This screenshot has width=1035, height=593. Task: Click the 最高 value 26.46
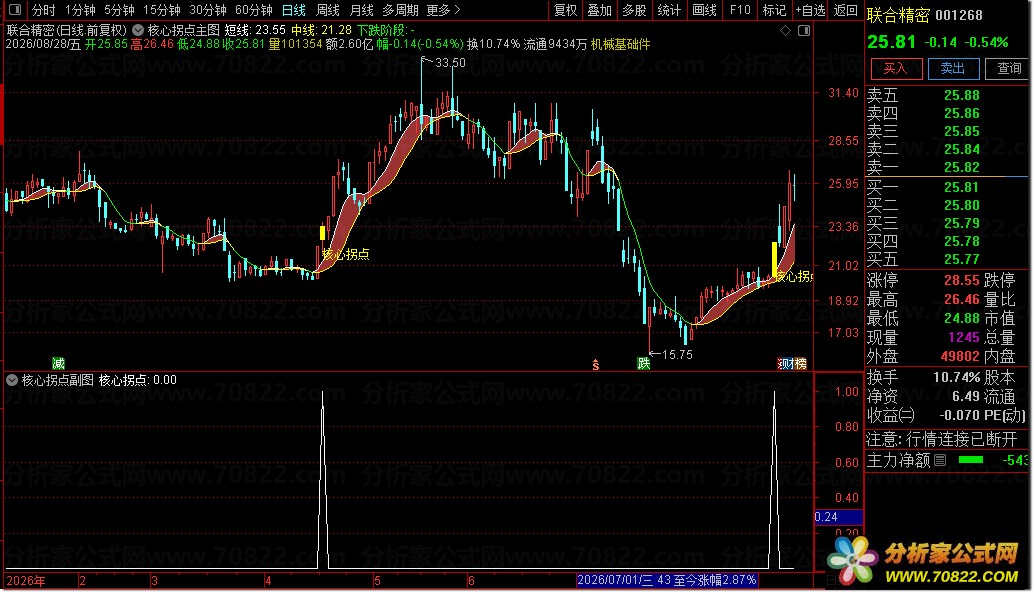(962, 300)
